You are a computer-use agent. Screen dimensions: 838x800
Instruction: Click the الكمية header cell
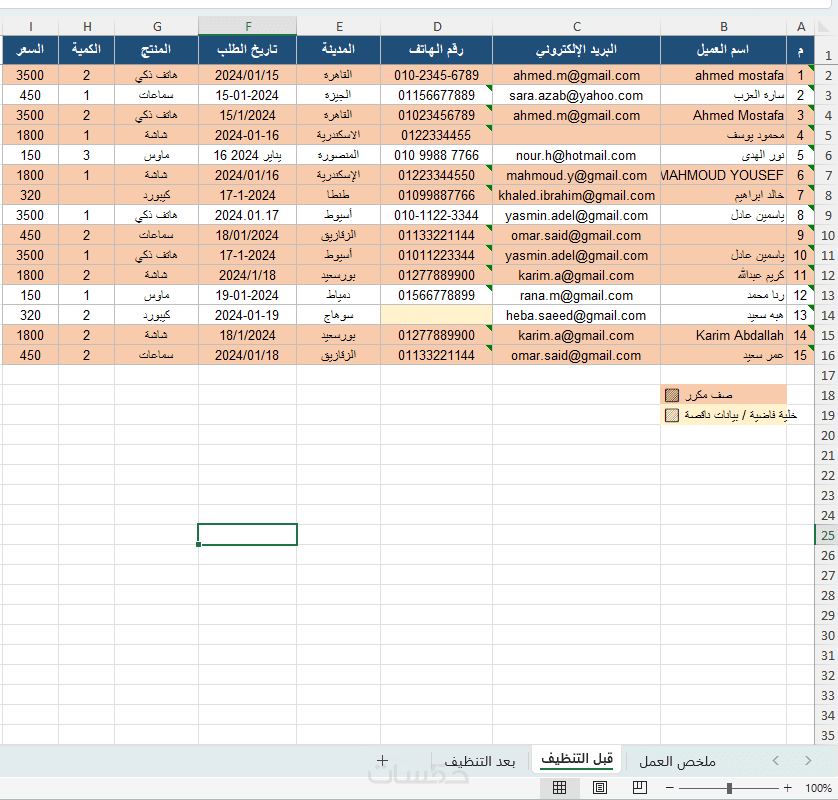click(x=87, y=50)
